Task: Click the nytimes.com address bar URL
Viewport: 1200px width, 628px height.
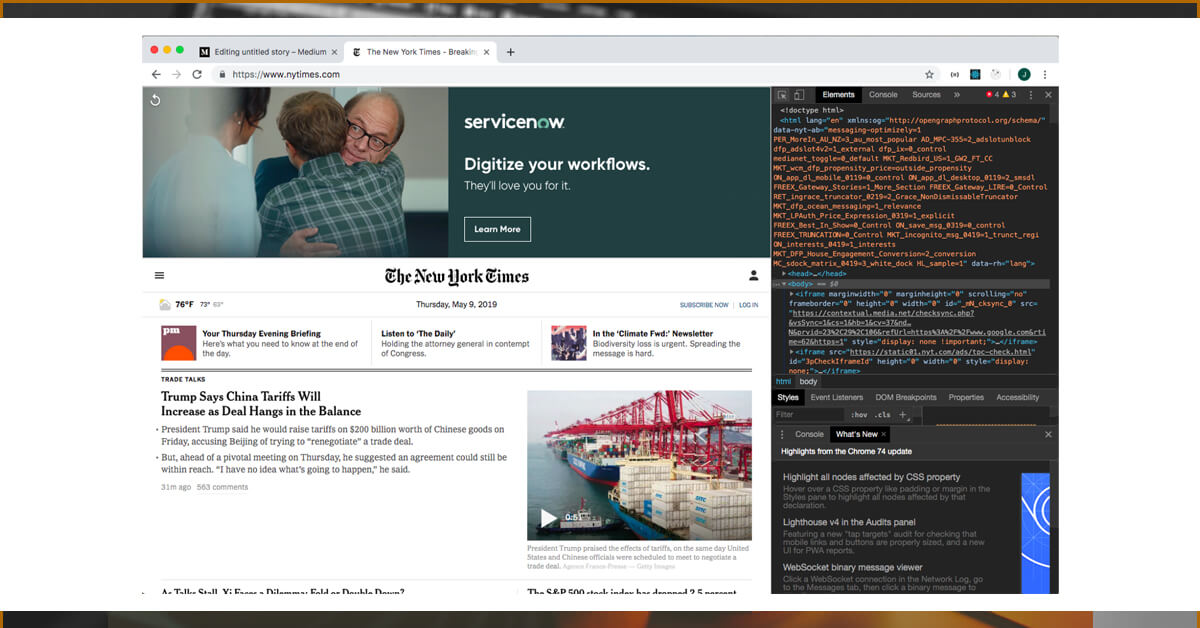Action: (x=286, y=74)
